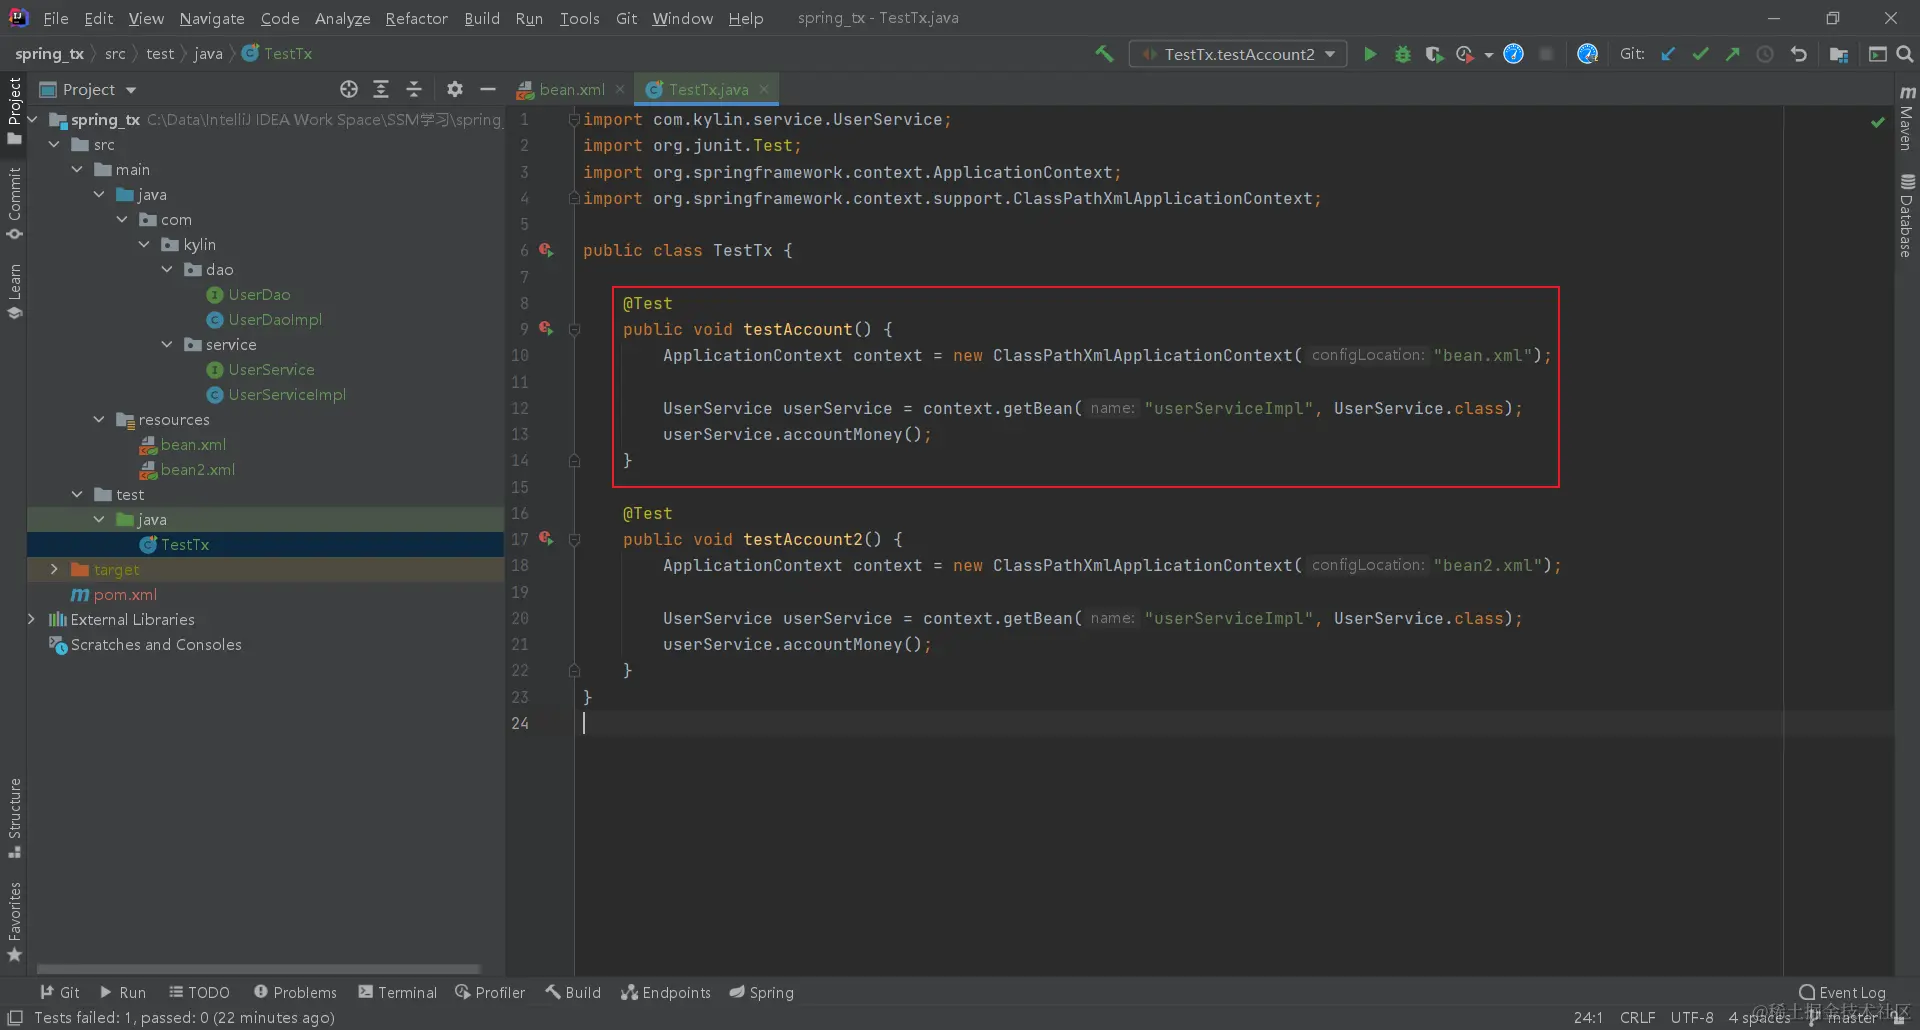Toggle the Maven tool window
The width and height of the screenshot is (1920, 1030).
(1906, 120)
